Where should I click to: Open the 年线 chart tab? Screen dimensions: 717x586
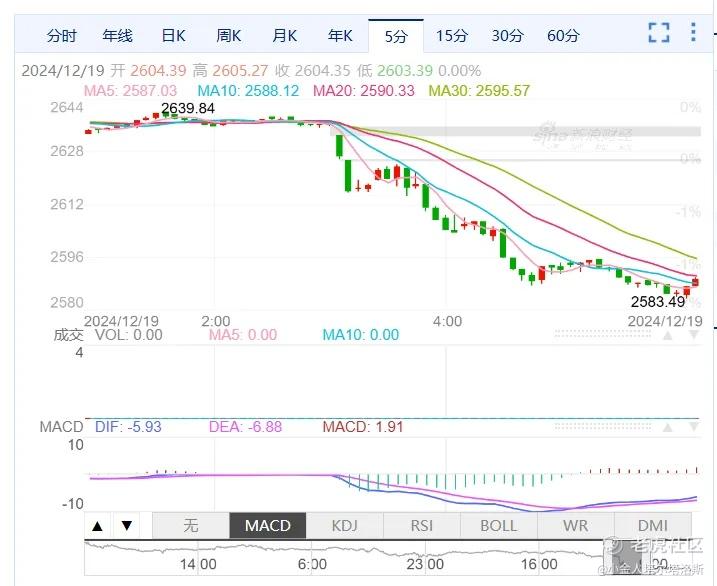(x=118, y=36)
